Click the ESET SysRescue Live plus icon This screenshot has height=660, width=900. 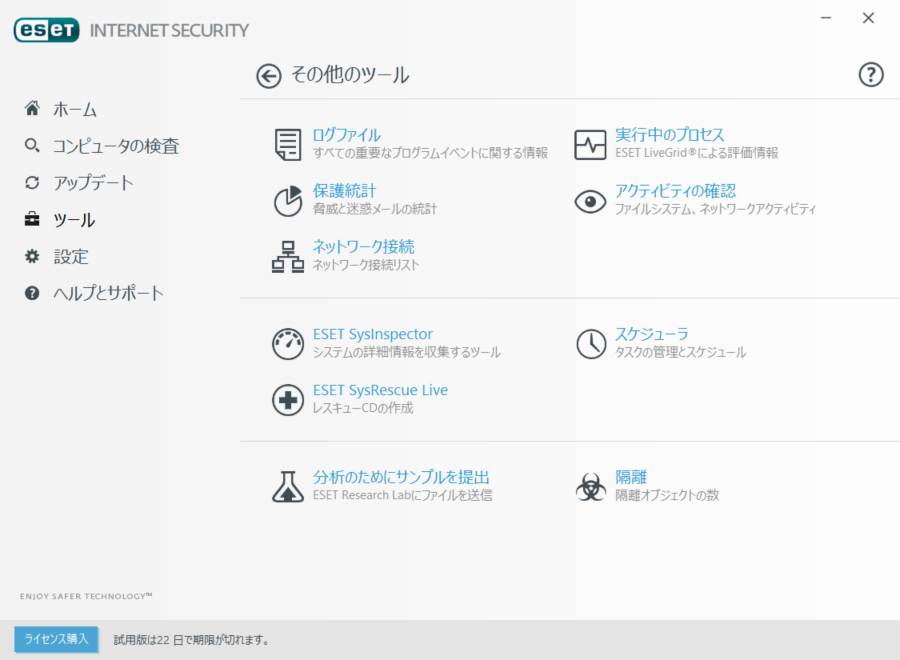[x=288, y=400]
